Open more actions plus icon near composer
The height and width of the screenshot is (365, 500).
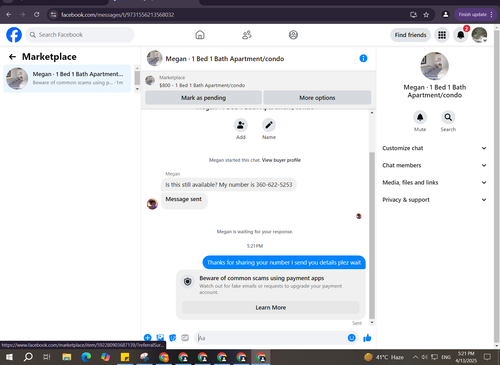coord(147,338)
